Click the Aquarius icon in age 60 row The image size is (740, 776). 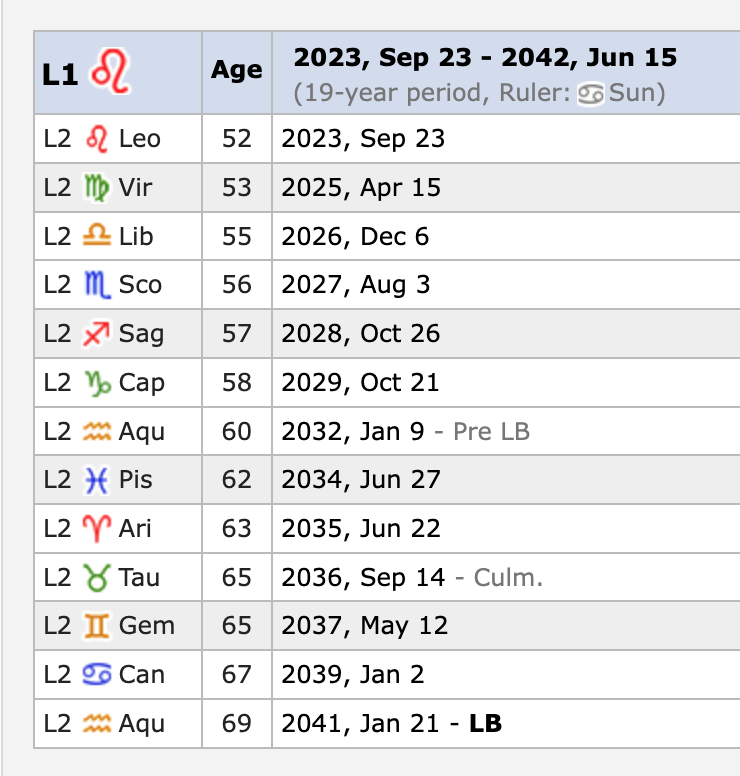coord(96,432)
